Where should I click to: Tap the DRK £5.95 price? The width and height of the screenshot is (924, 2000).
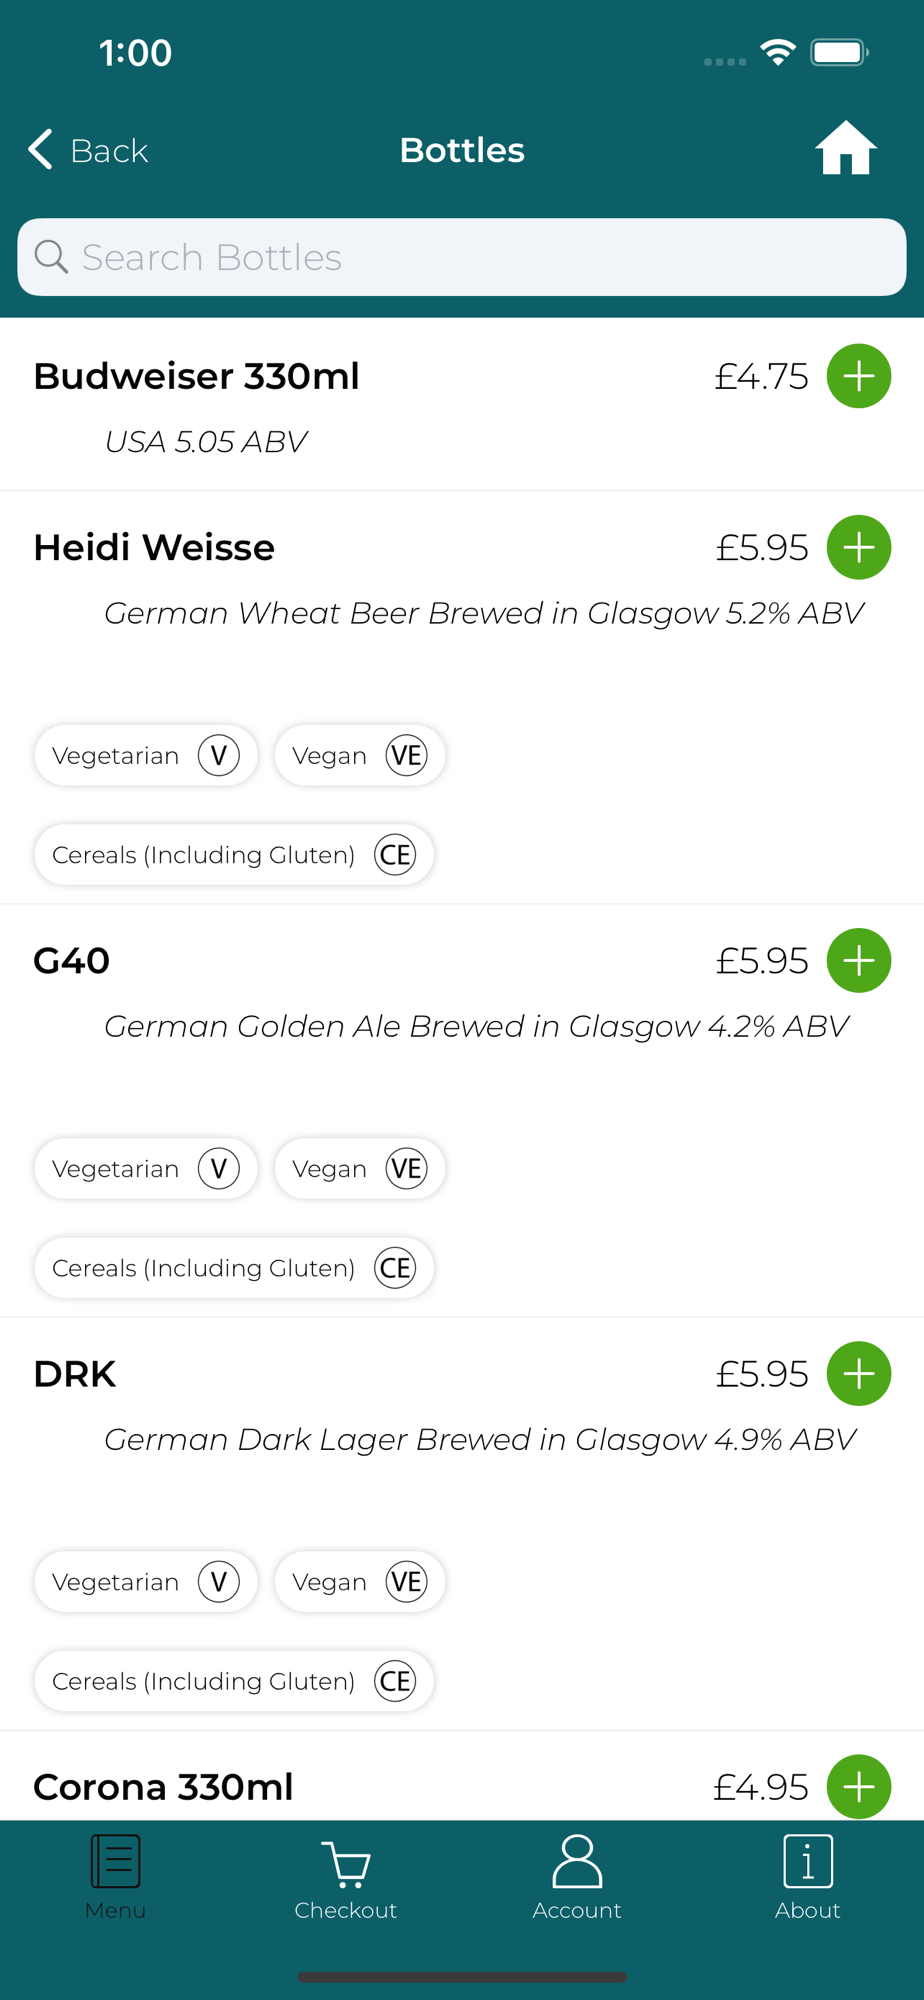[761, 1374]
